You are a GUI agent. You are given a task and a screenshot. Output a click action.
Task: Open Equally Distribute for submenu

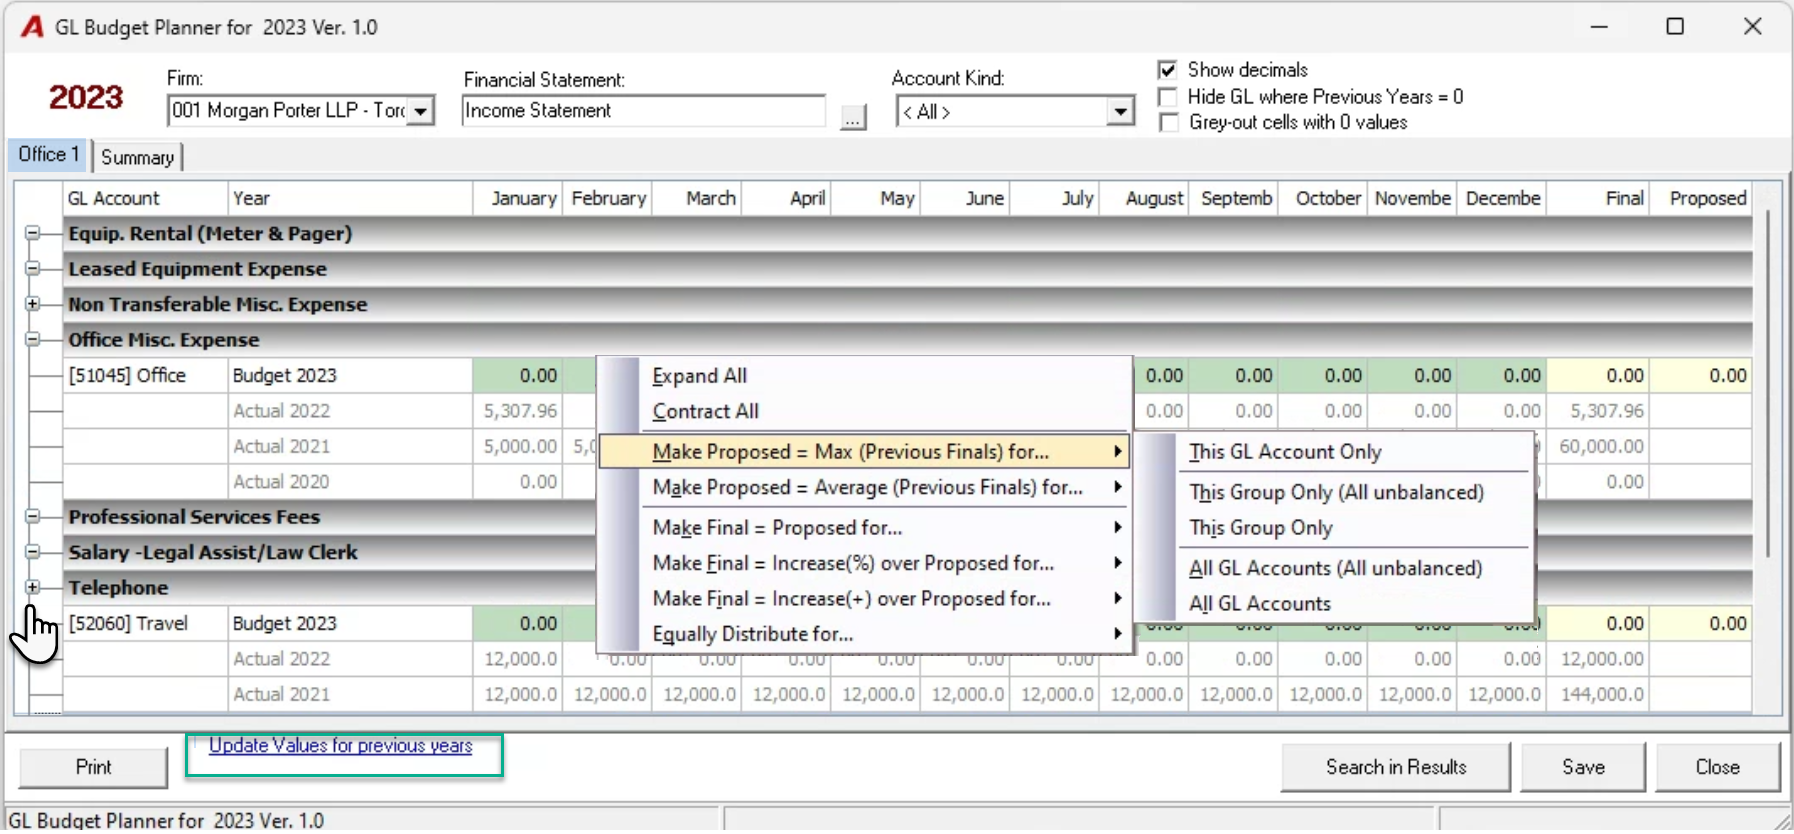coord(865,634)
